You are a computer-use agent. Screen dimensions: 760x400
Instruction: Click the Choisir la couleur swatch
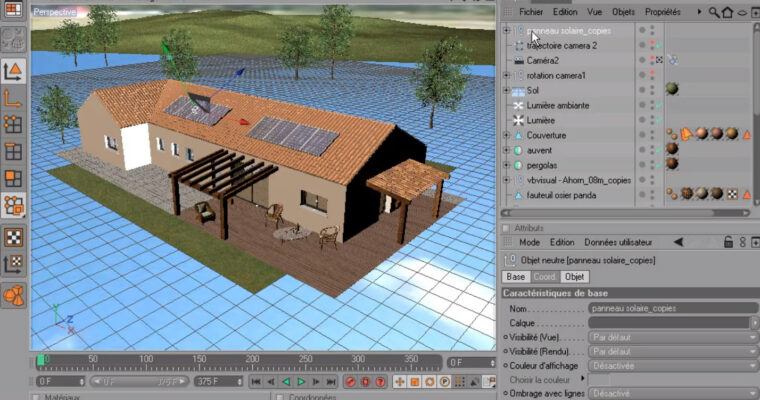point(599,380)
